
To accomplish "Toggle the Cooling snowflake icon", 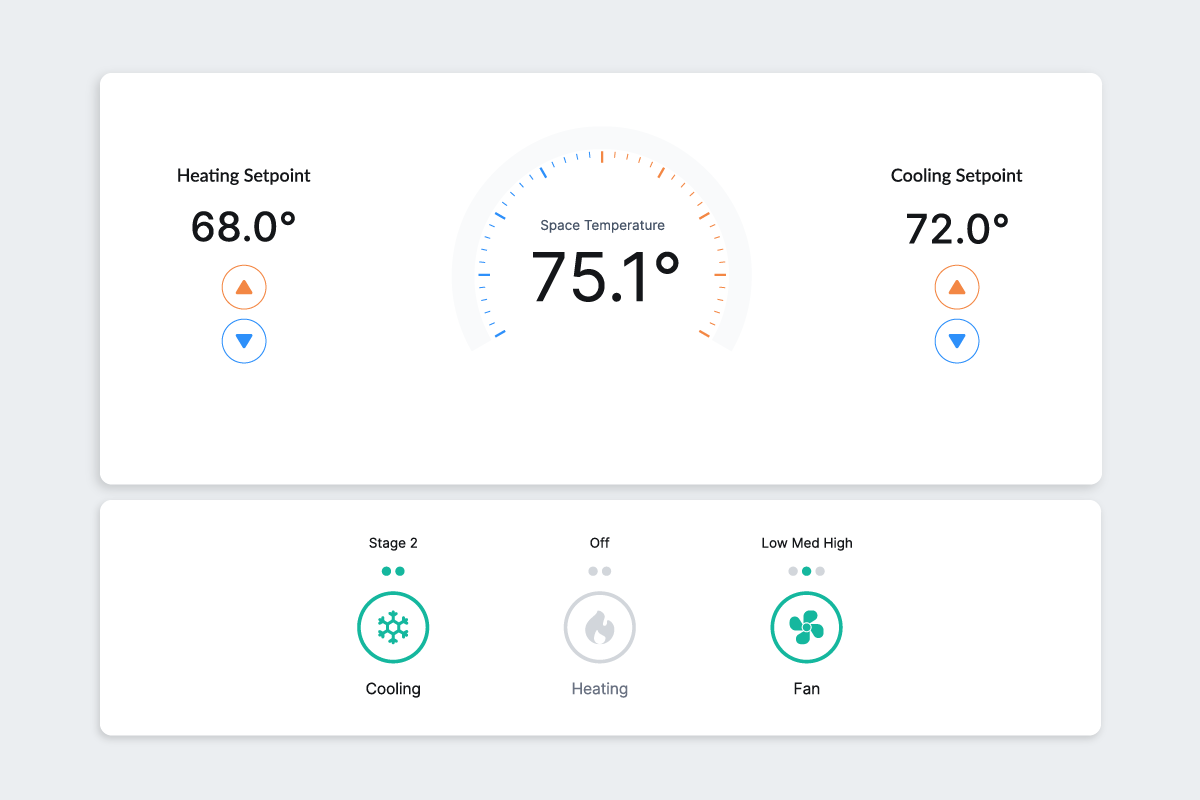I will pos(393,628).
